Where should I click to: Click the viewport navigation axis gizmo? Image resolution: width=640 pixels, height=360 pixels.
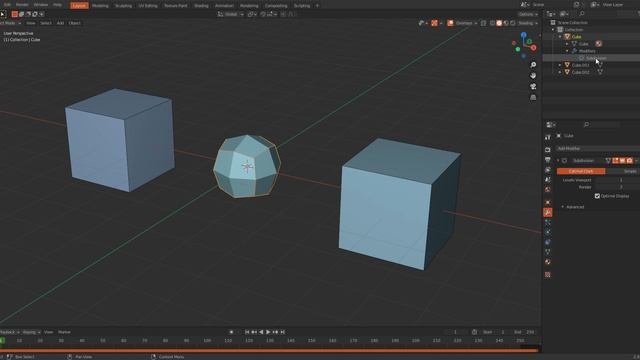524,45
